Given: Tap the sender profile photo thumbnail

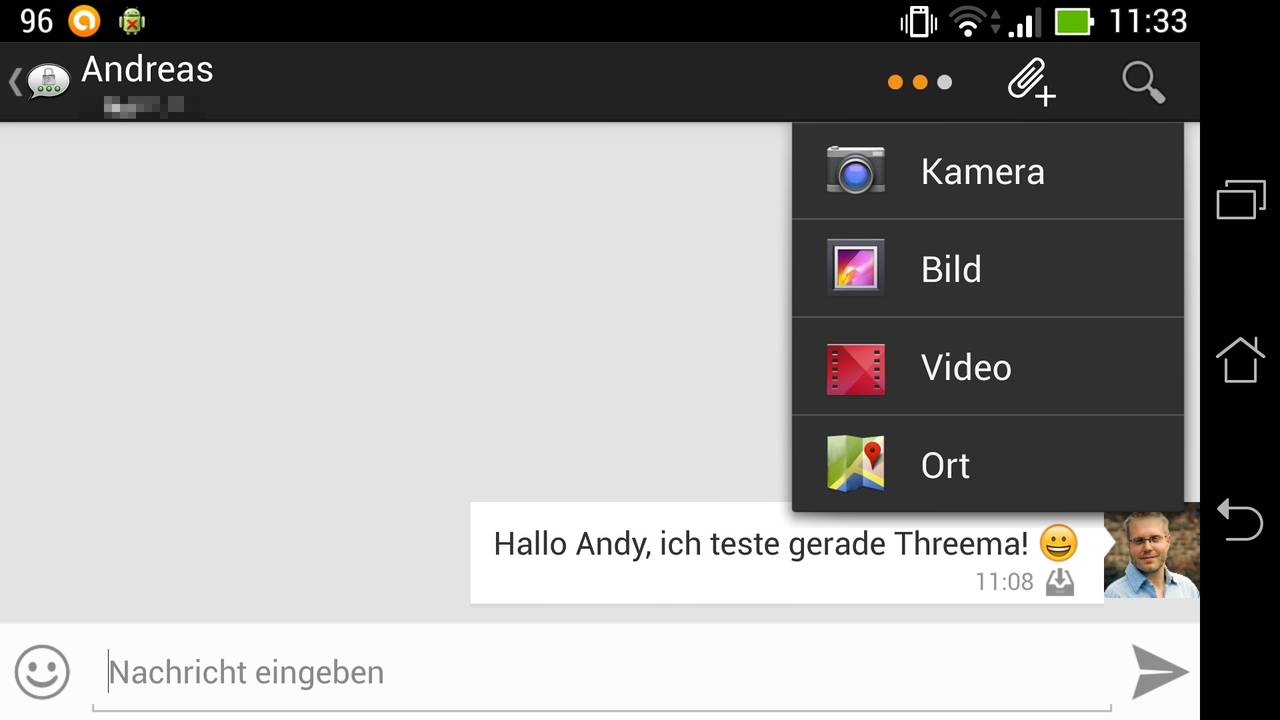Looking at the screenshot, I should tap(1152, 554).
